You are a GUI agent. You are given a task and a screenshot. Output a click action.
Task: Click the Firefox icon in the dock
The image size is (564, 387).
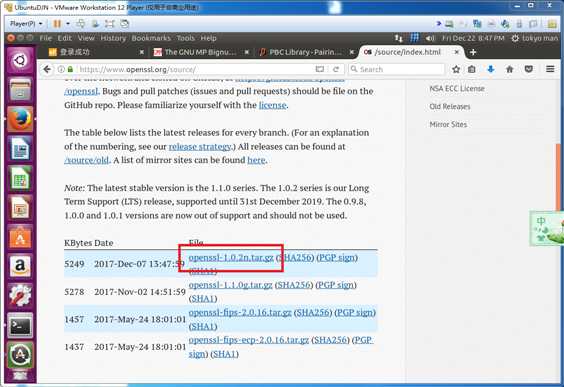pyautogui.click(x=20, y=119)
